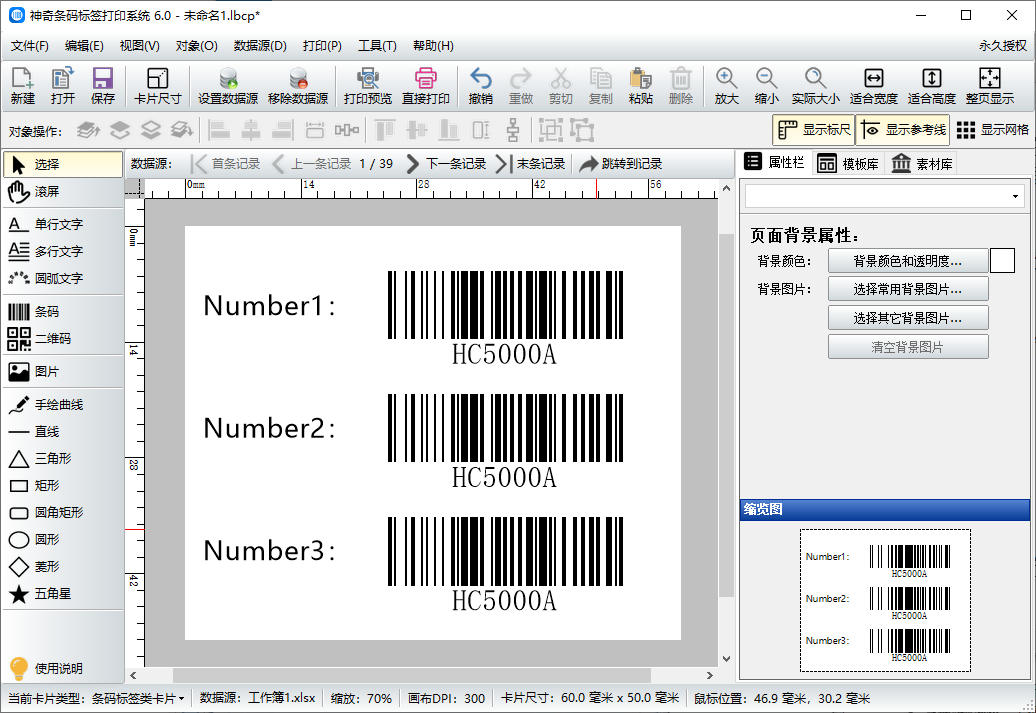Click the canvas horizontal scrollbar
This screenshot has height=713, width=1036.
(x=411, y=675)
